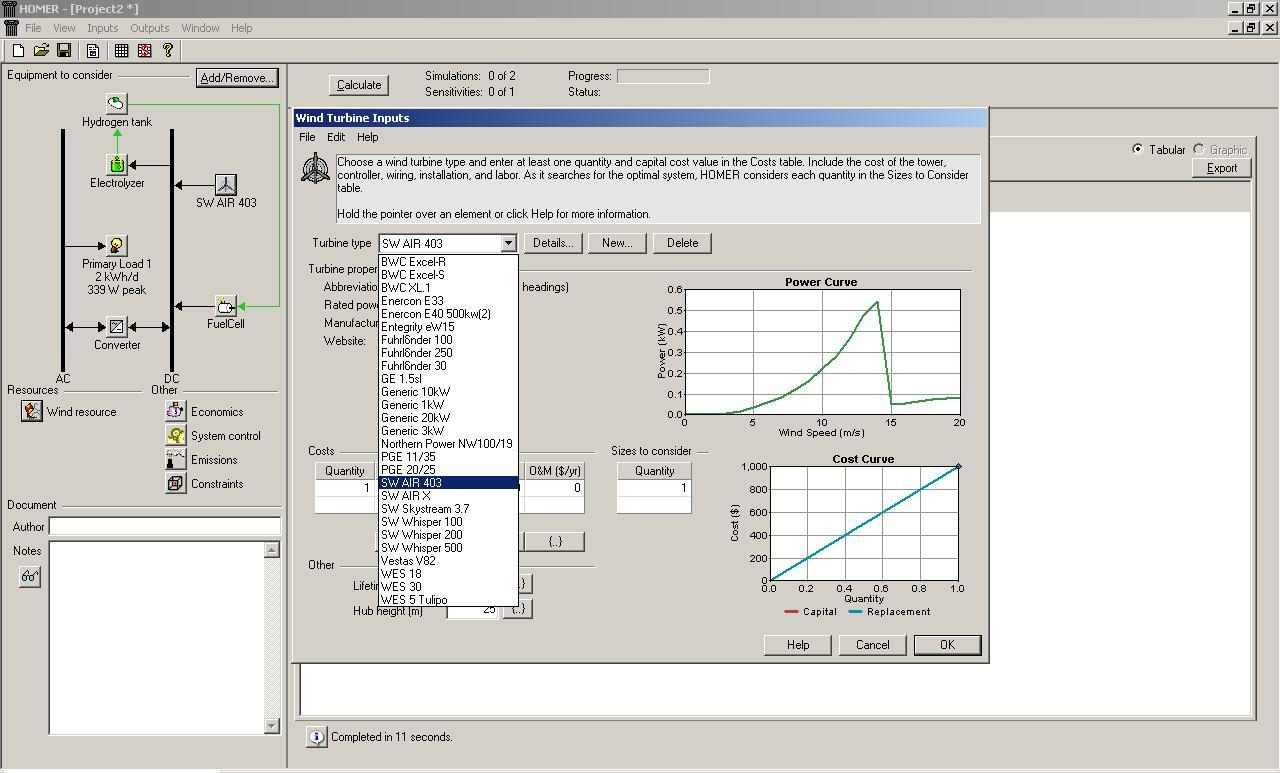Open Primary Load 1 light bulb icon
This screenshot has height=773, width=1280.
pyautogui.click(x=117, y=246)
